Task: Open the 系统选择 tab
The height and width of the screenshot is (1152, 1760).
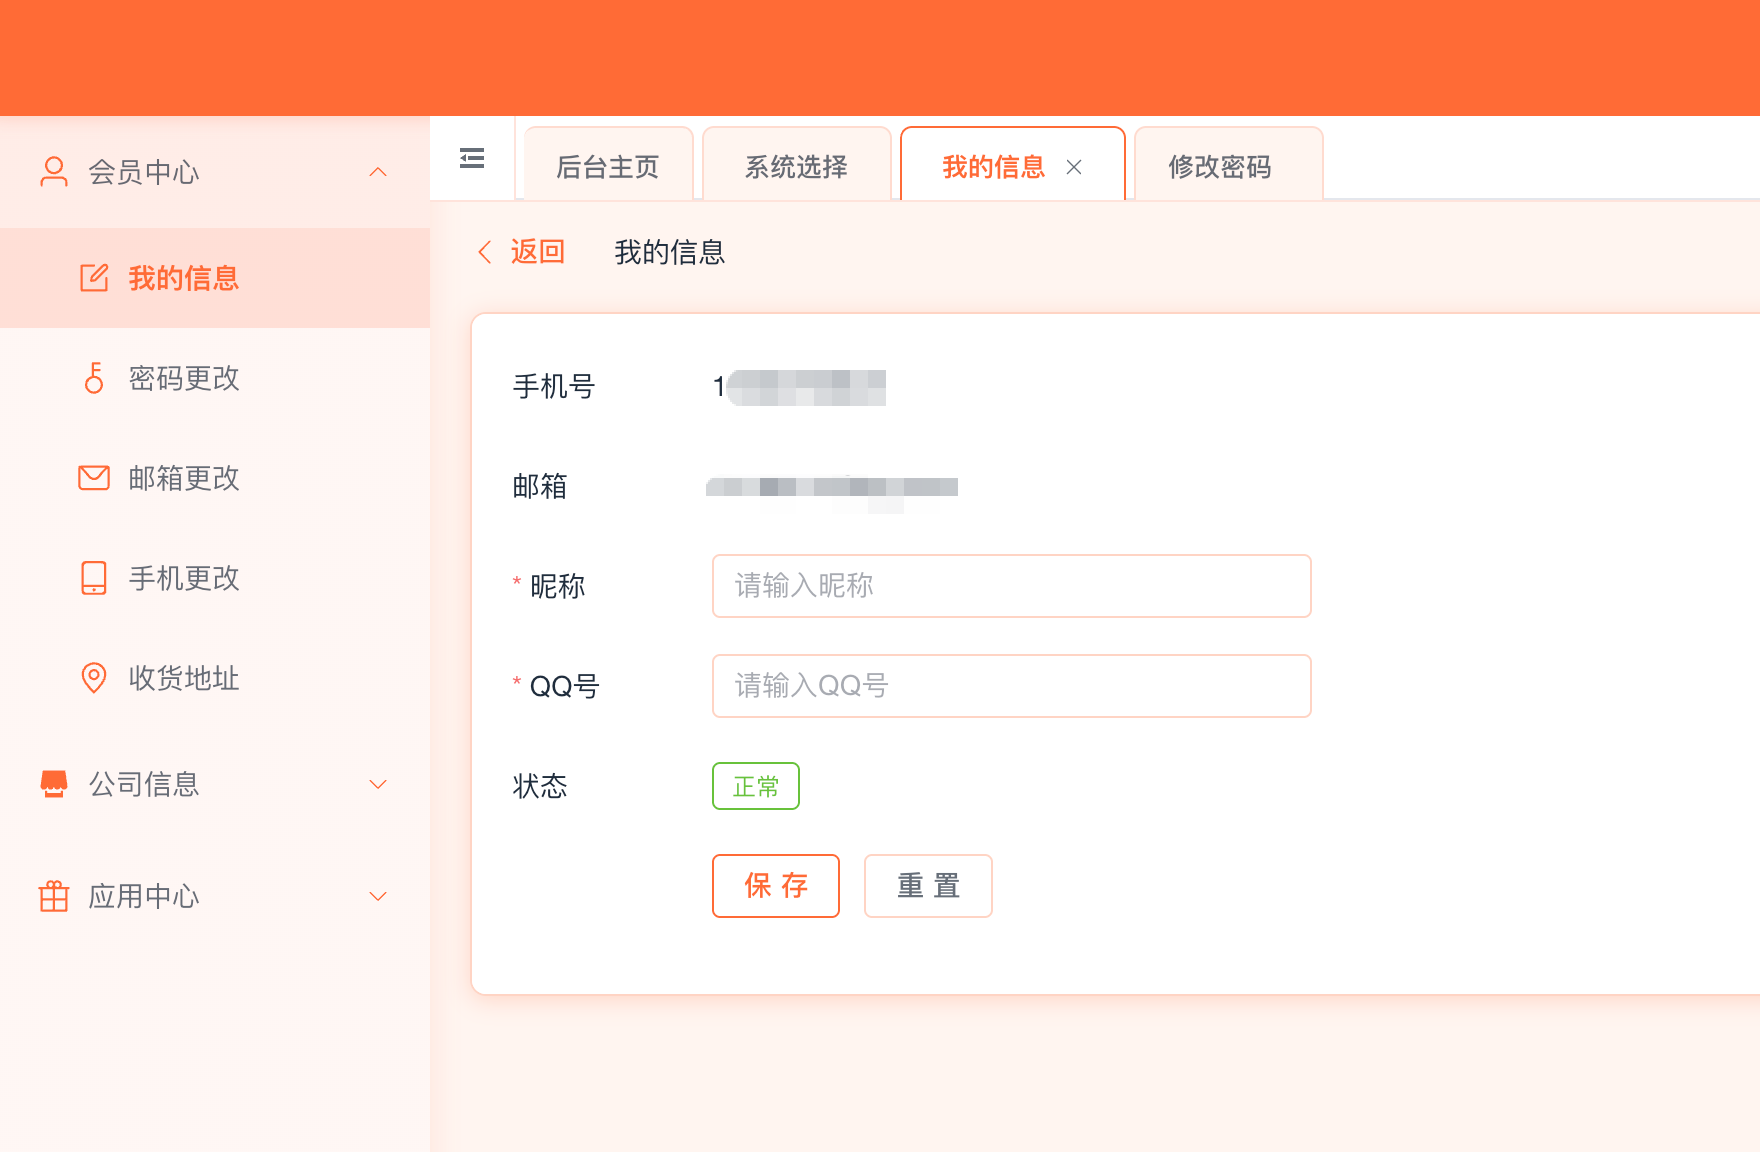Action: (x=796, y=166)
